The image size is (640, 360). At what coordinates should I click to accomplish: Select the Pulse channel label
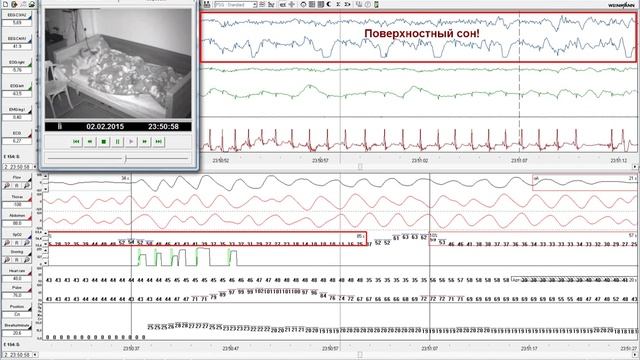pyautogui.click(x=17, y=288)
